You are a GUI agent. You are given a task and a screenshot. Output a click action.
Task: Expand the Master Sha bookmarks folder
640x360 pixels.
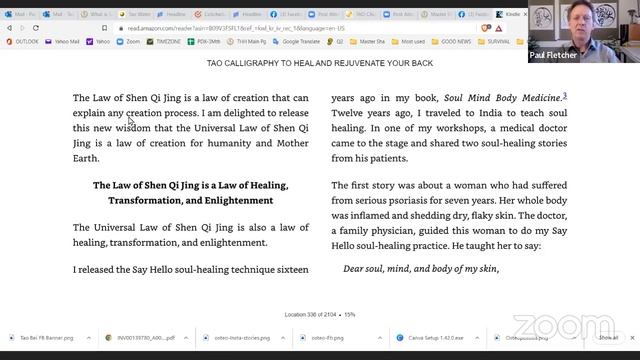(x=367, y=42)
